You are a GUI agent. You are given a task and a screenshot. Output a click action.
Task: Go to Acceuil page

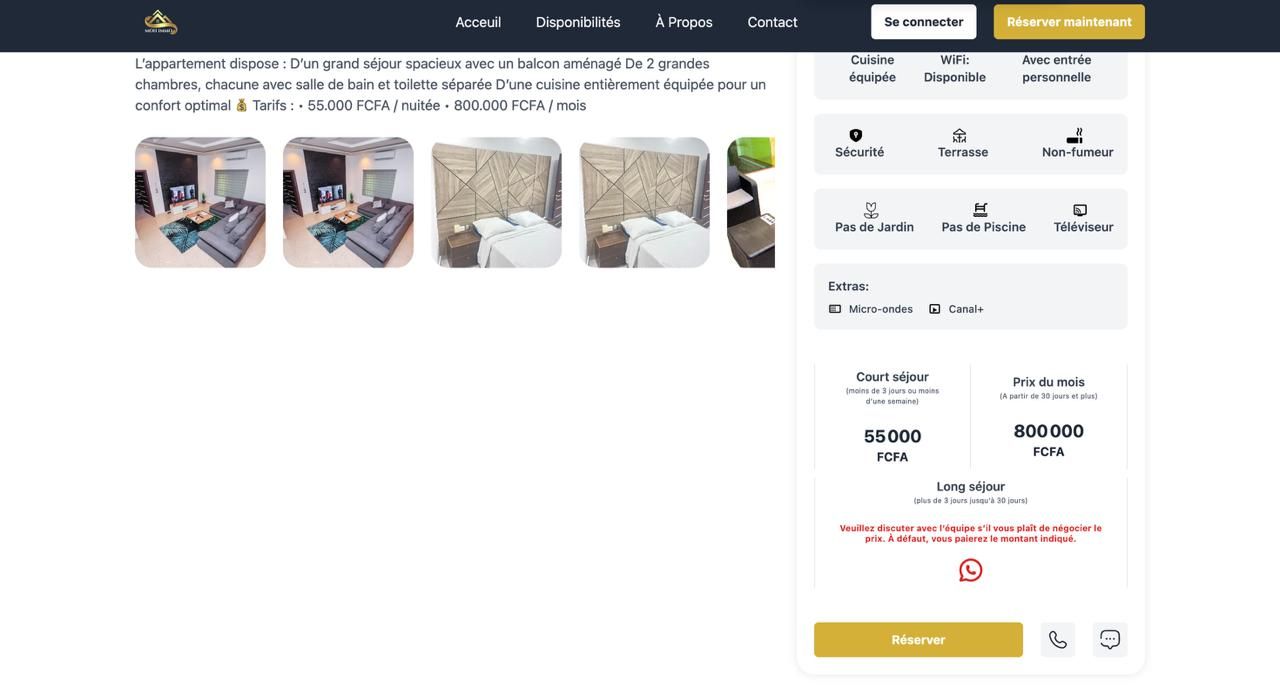click(478, 22)
